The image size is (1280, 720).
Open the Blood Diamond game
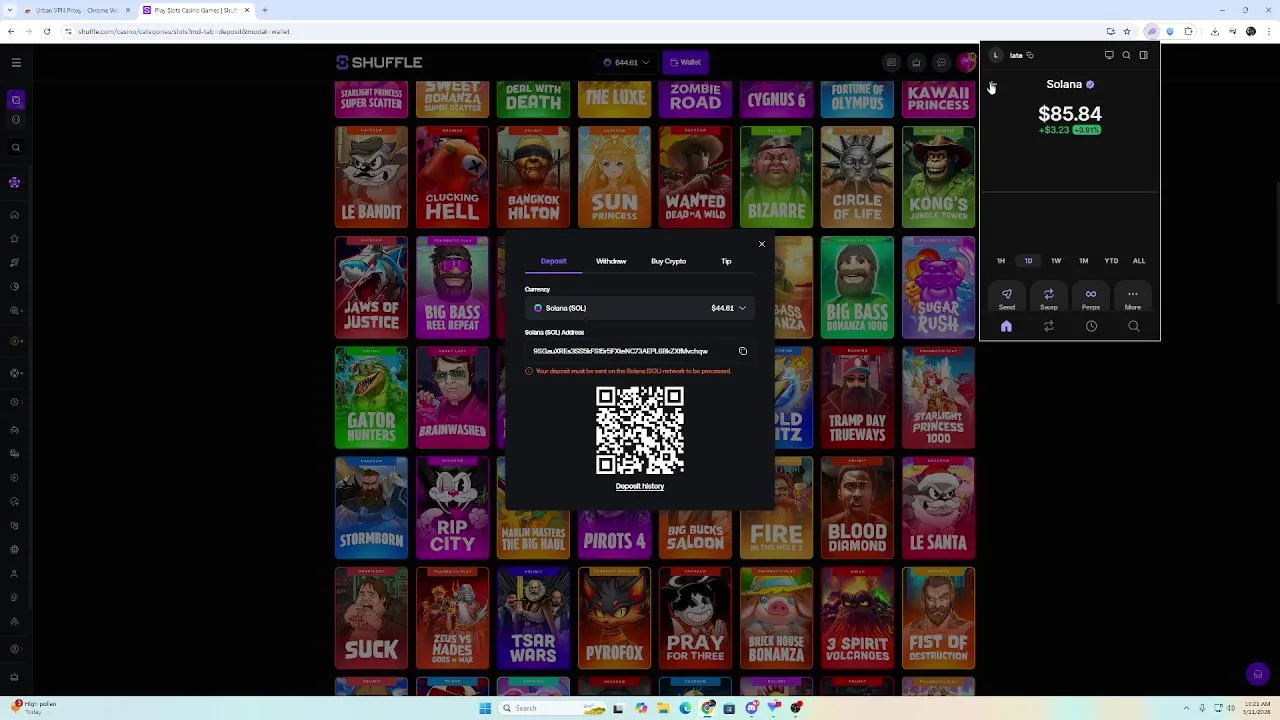857,508
